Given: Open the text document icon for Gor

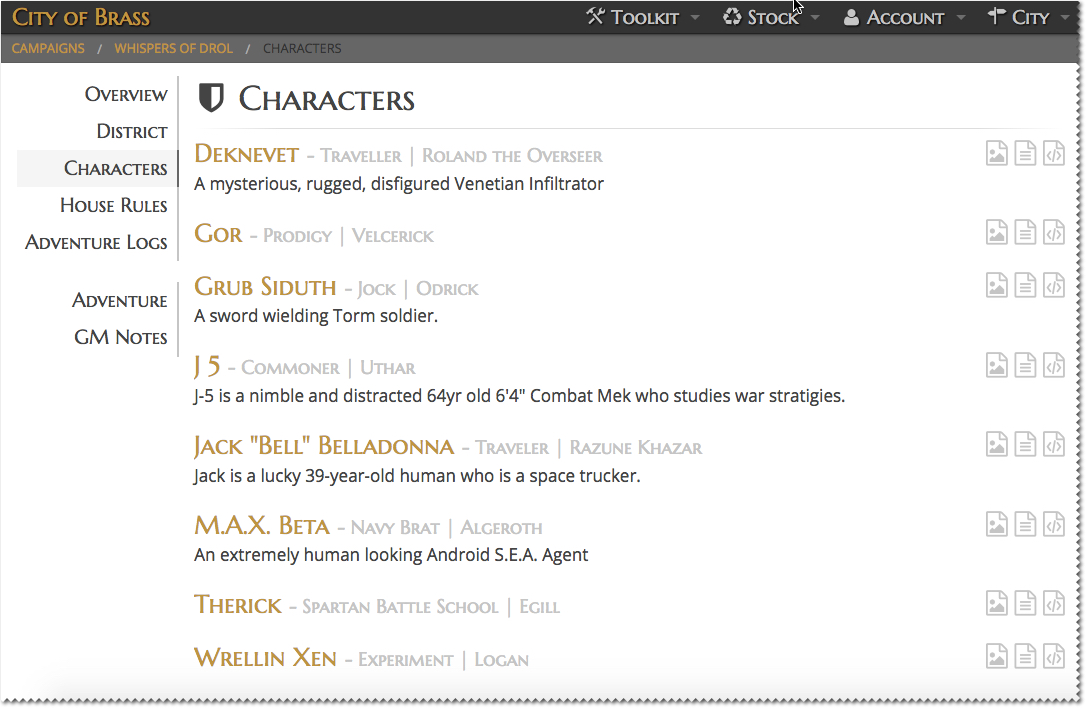Looking at the screenshot, I should point(1025,233).
